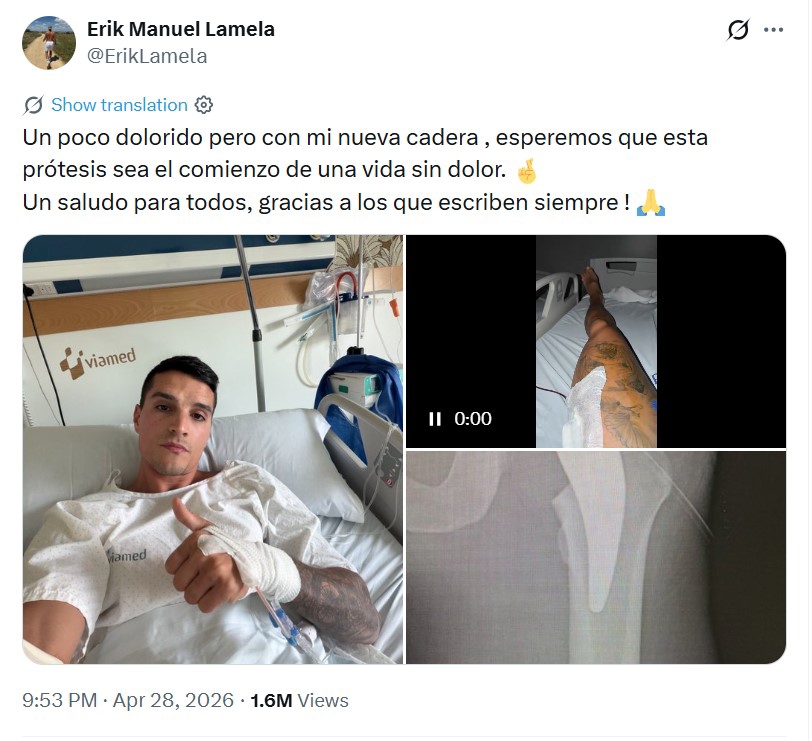This screenshot has height=741, width=812.
Task: Click the crossed fingers emoji in the tweet
Action: 527,171
